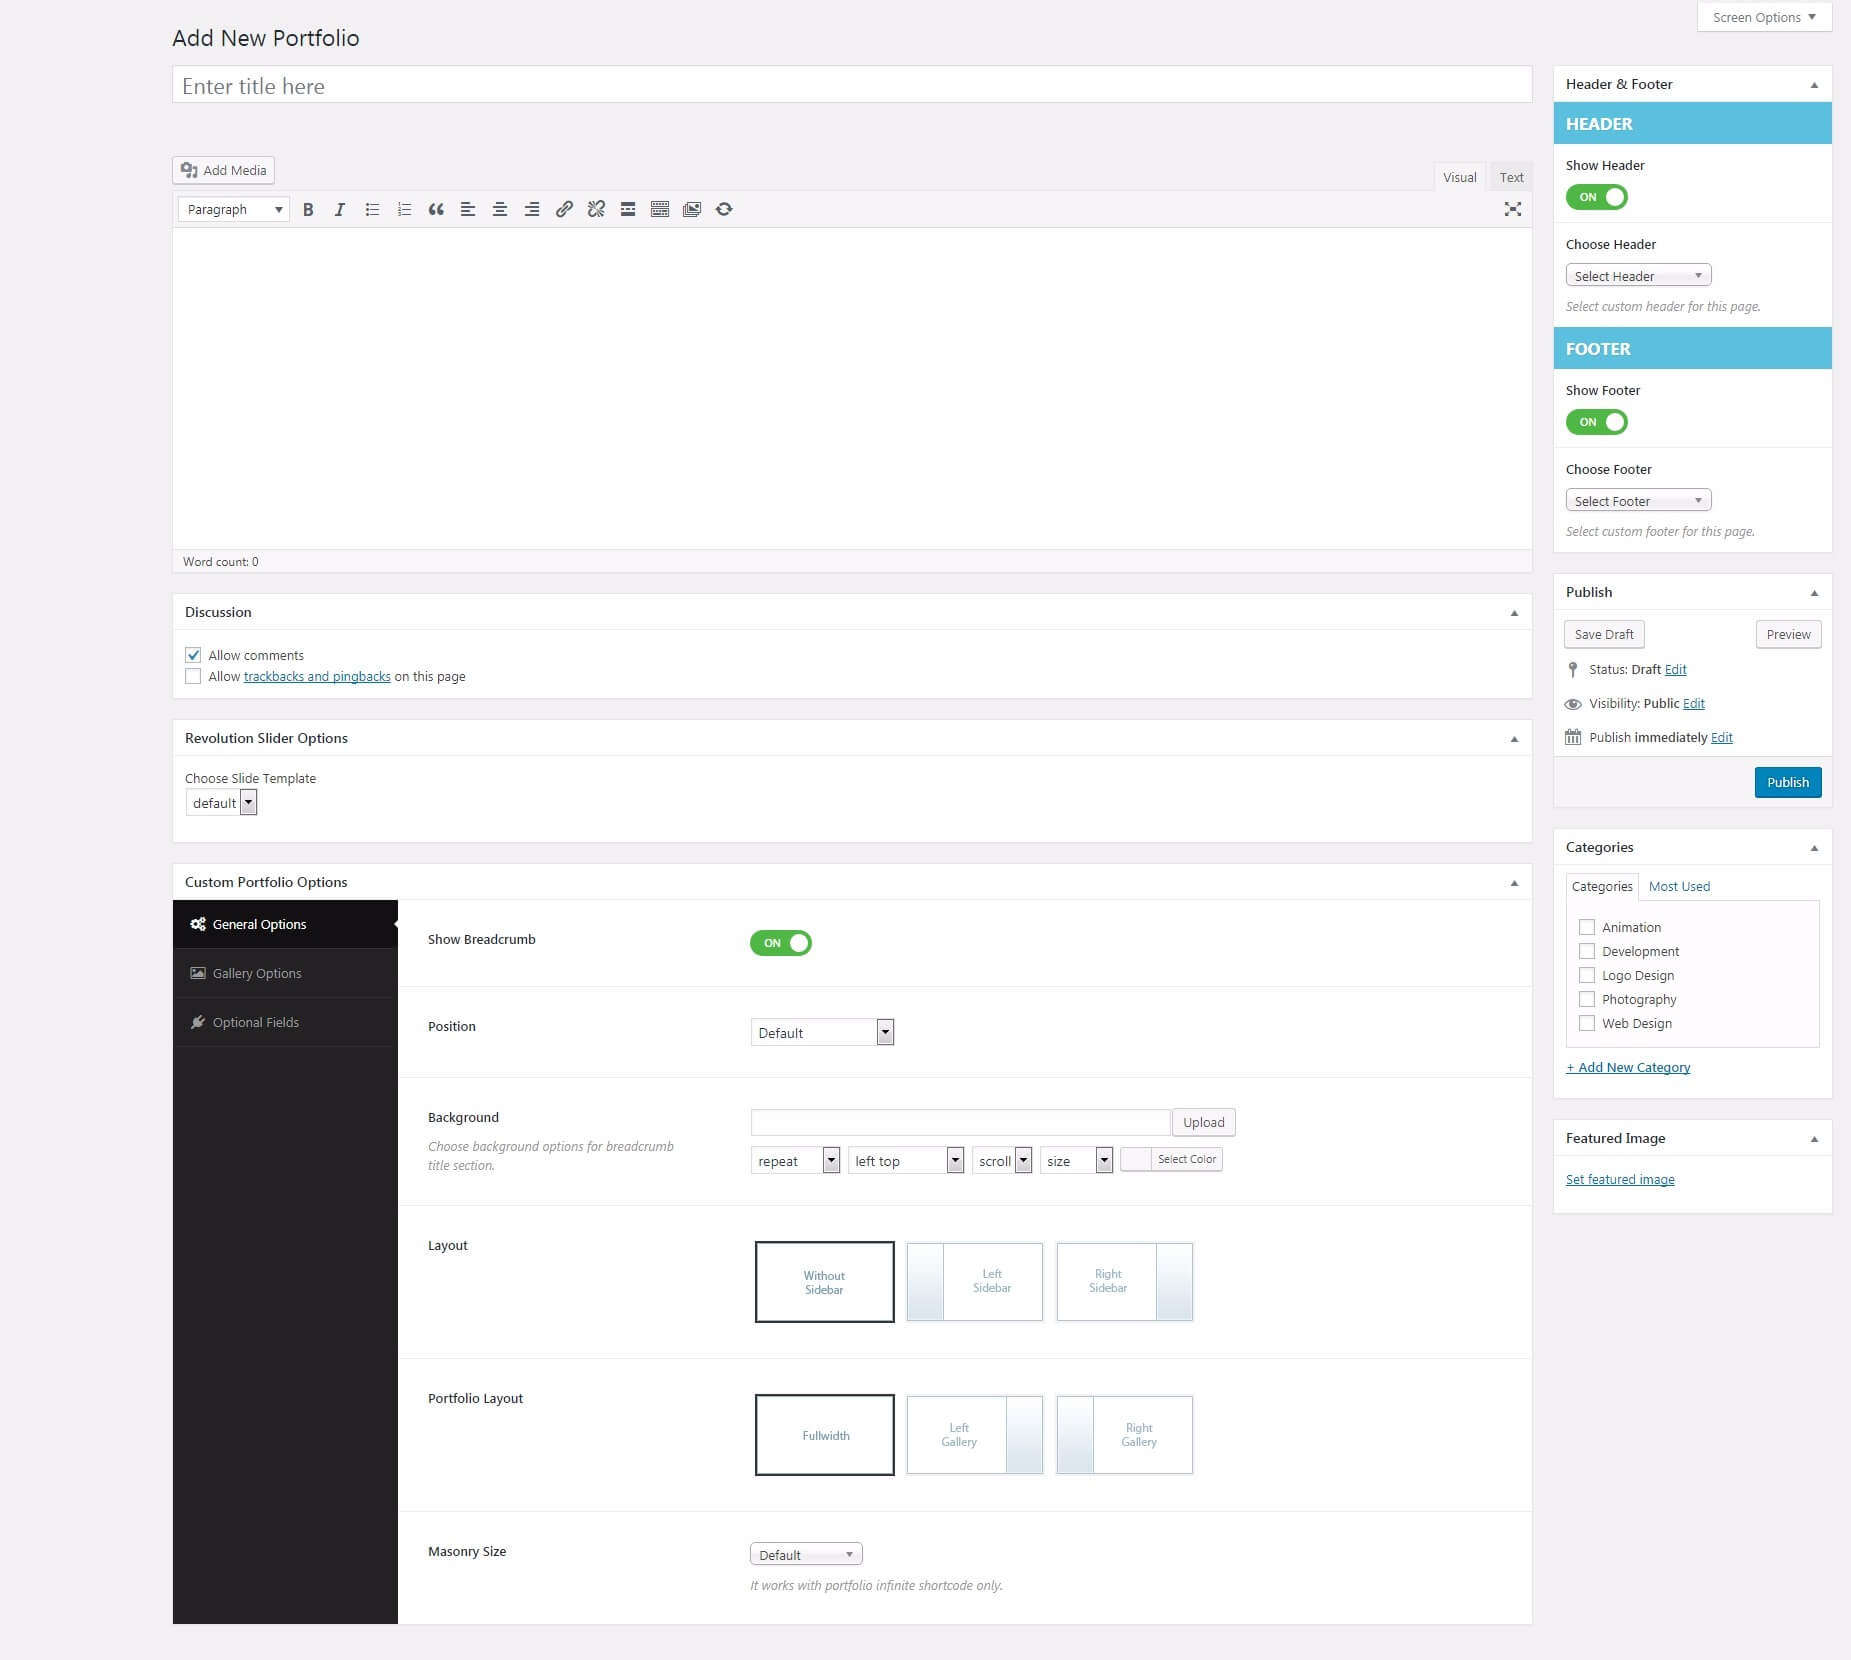This screenshot has height=1660, width=1851.
Task: Click the Preview button
Action: coord(1788,634)
